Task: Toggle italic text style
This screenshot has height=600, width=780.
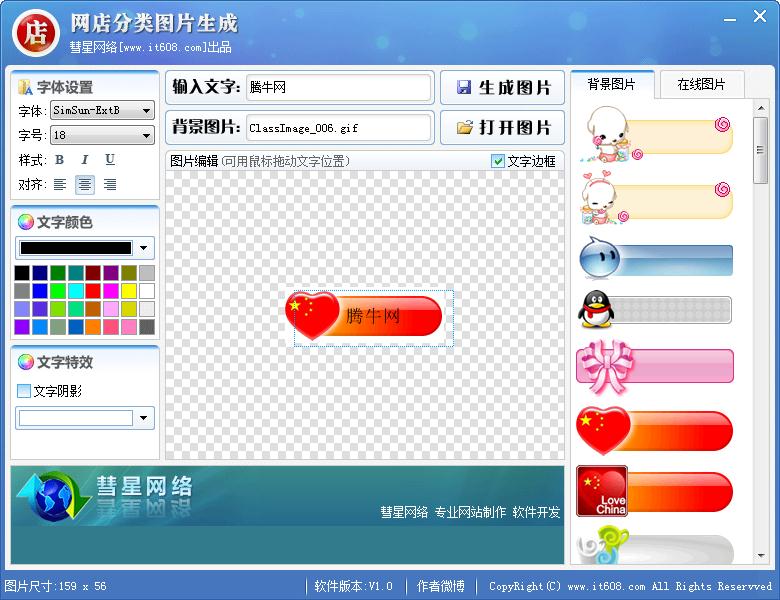Action: click(x=85, y=160)
